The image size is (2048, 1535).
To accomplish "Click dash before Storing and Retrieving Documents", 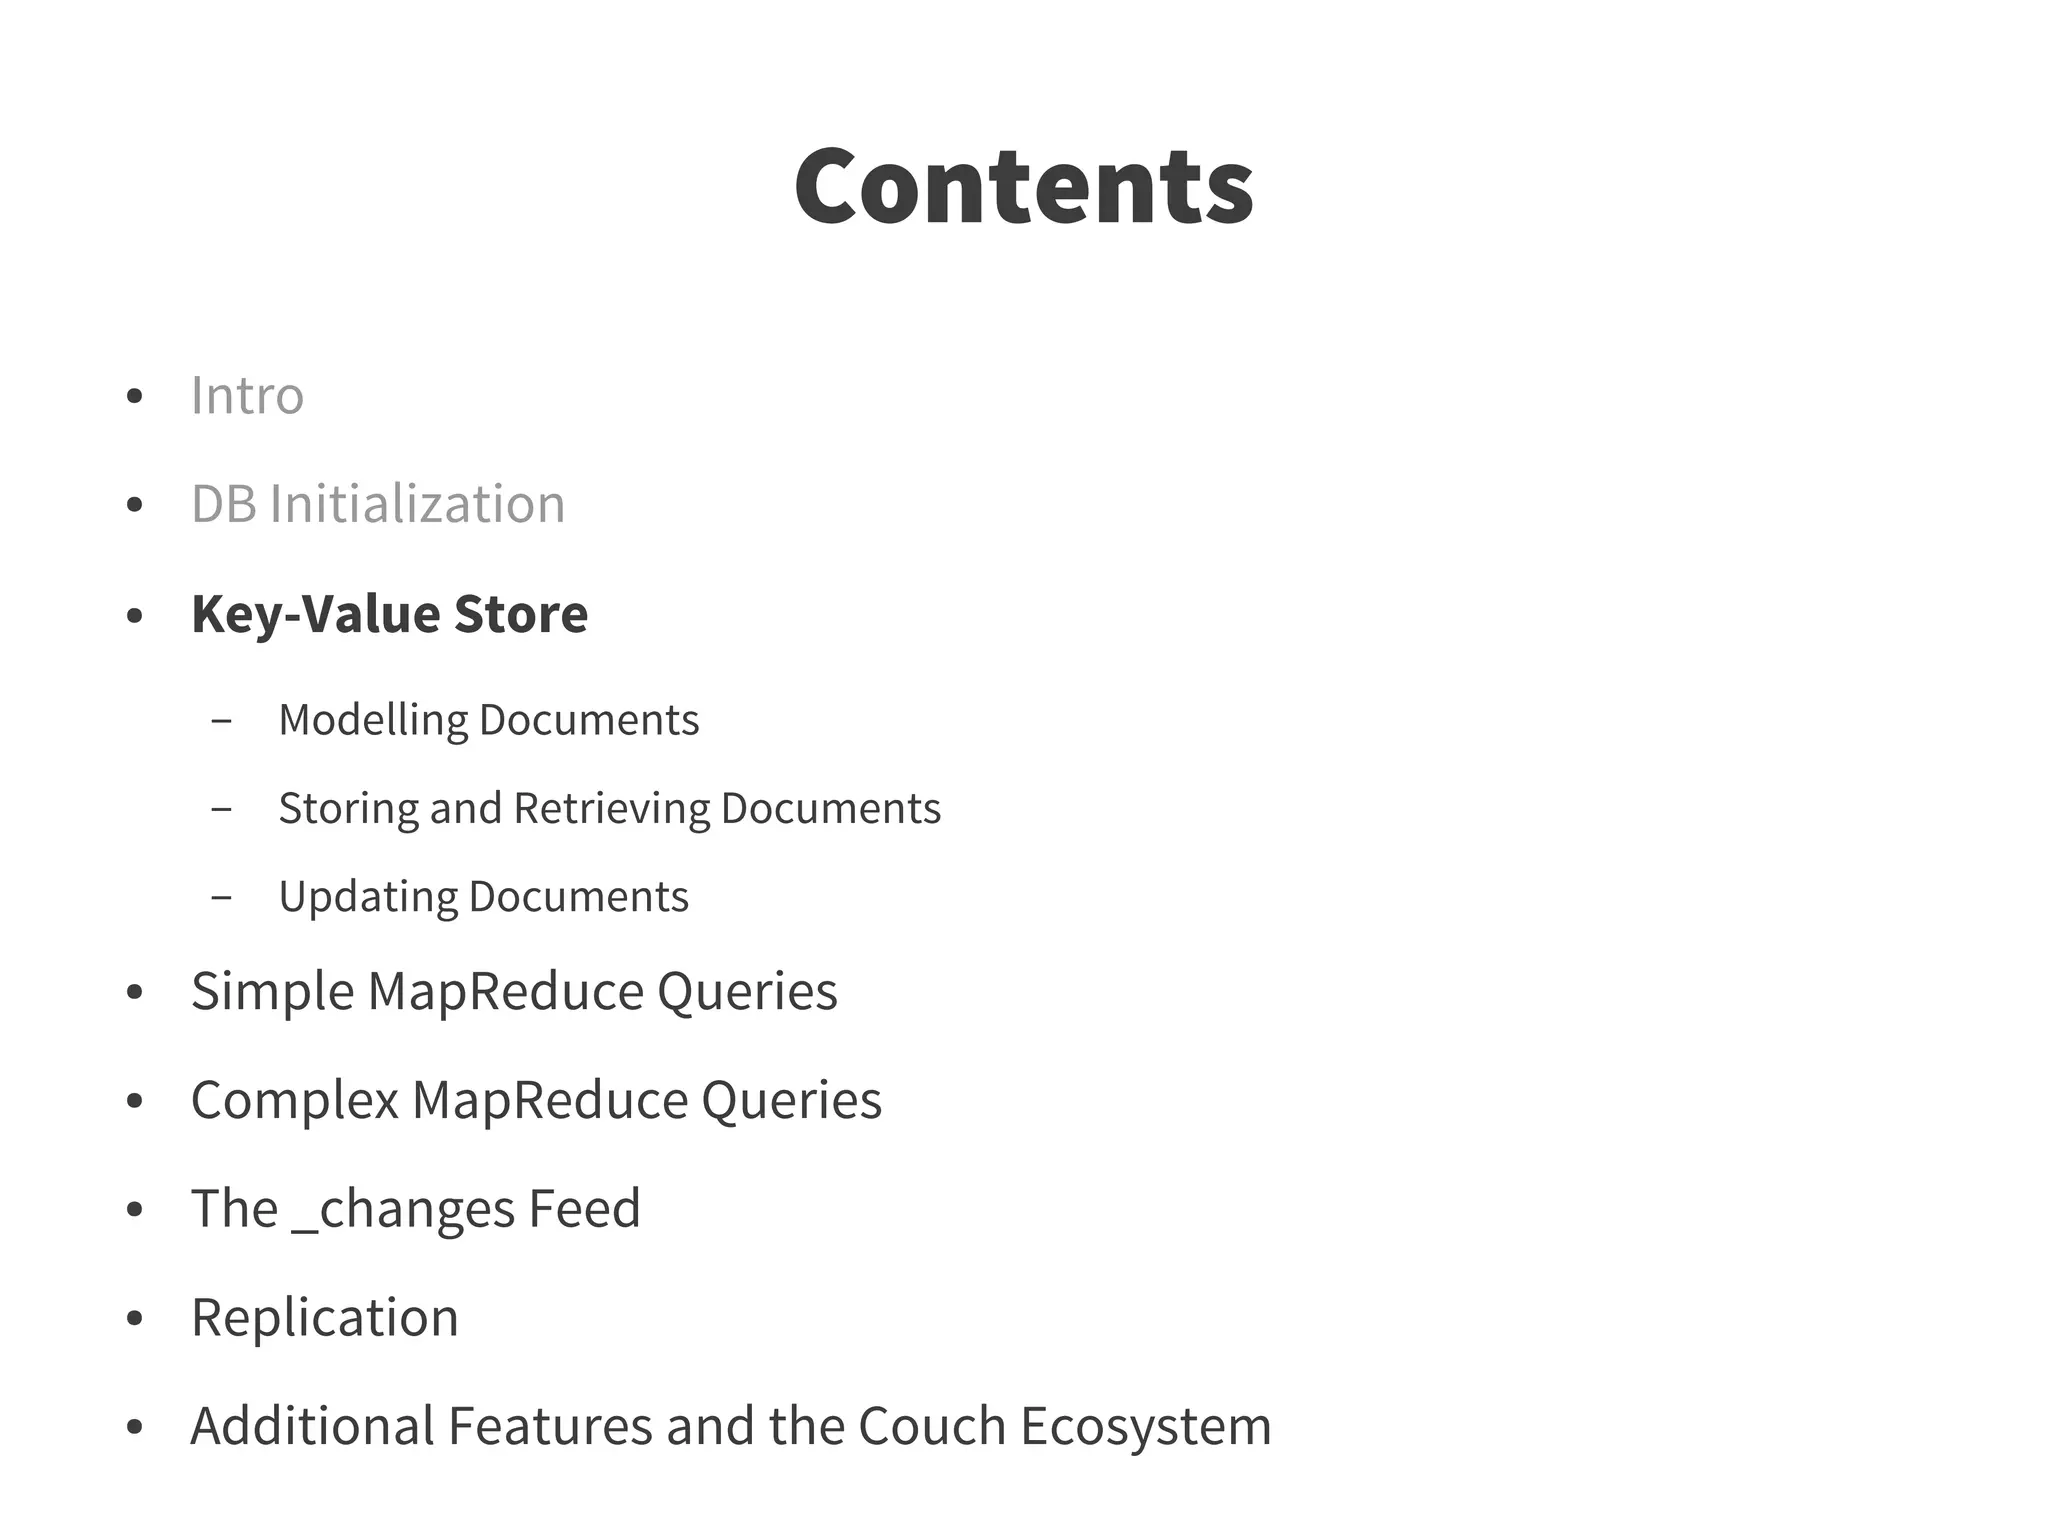I will 222,809.
